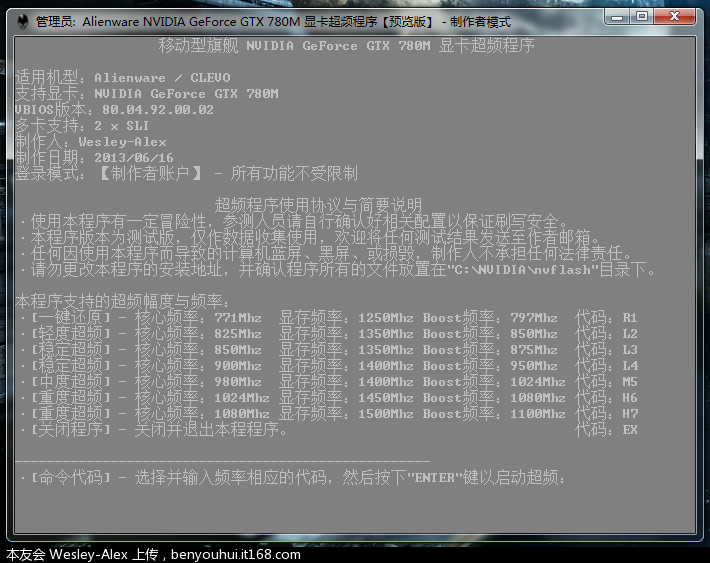Screen dimensions: 710x563
Task: Click the line '适用机型: Alienware / CLEVO'
Action: pos(123,77)
